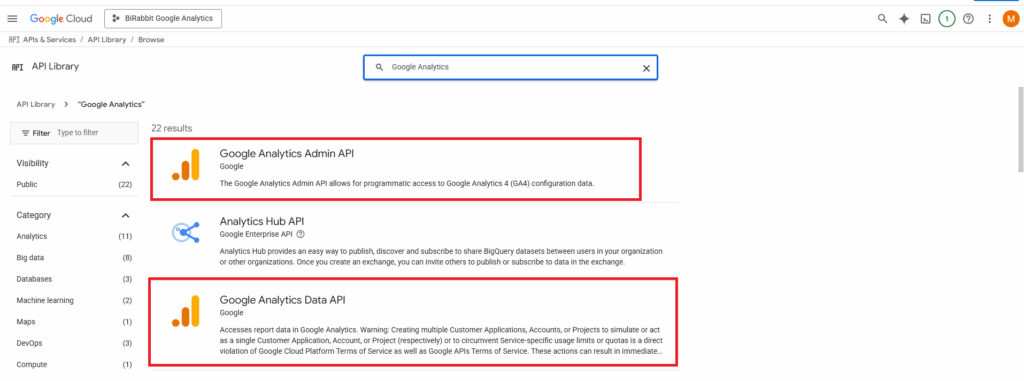Click the magnifier icon inside search box
1024x381 pixels.
point(379,67)
